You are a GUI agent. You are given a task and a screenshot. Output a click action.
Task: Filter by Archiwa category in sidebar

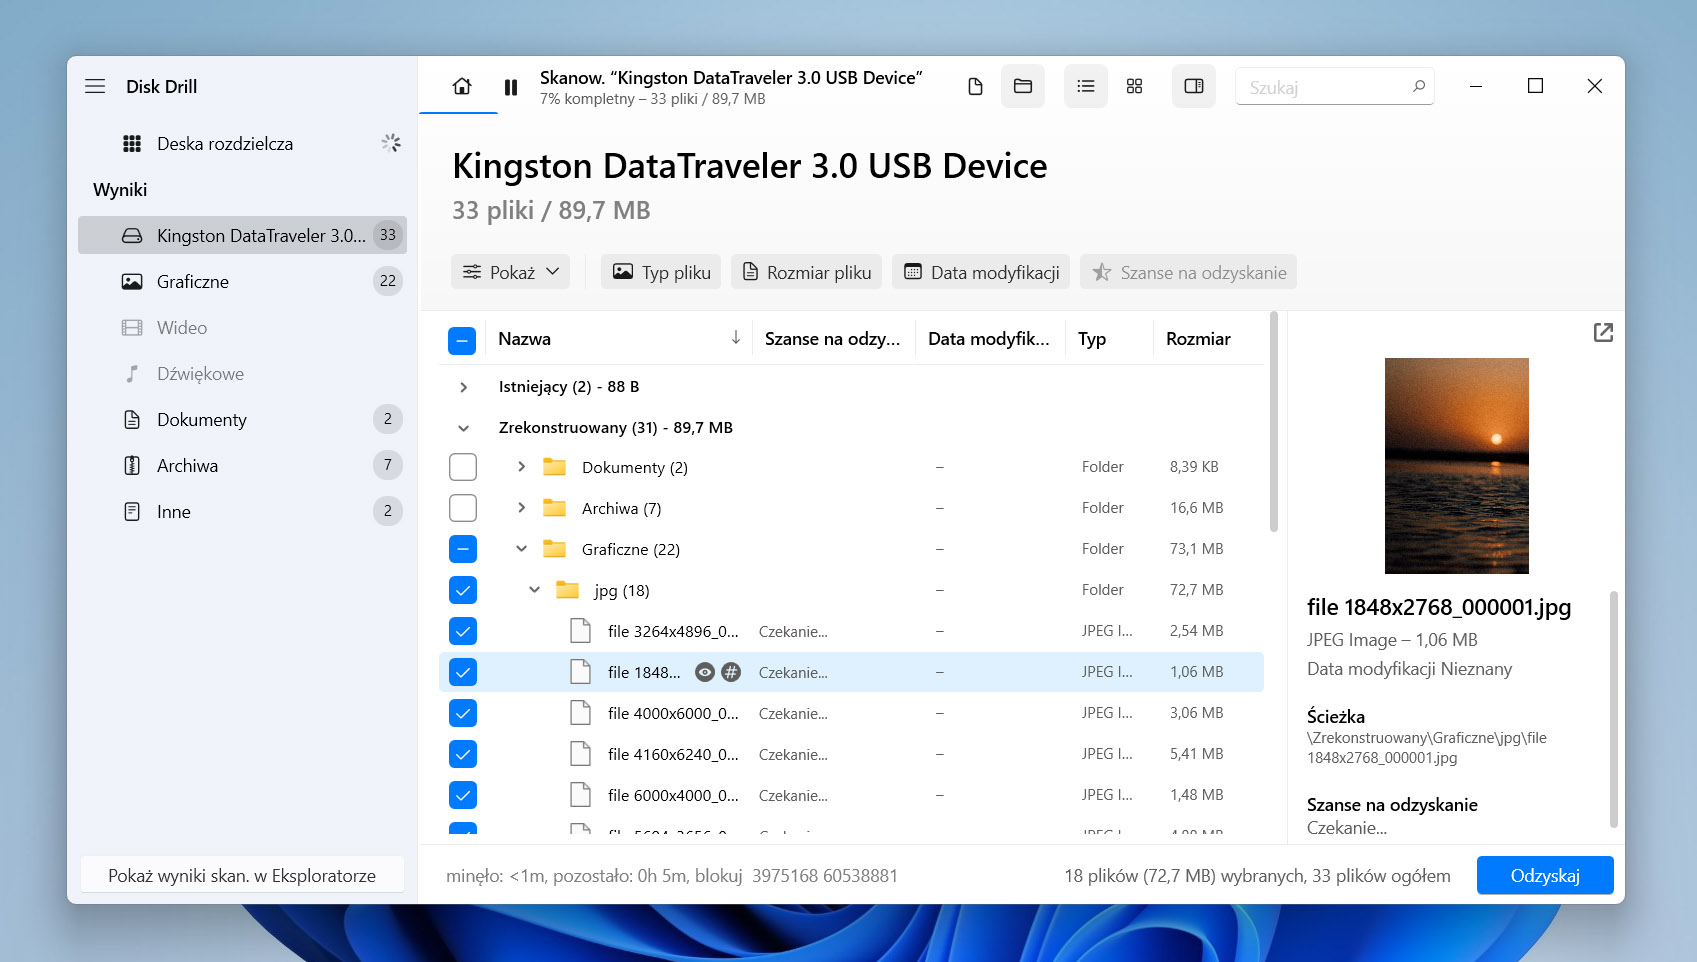[x=242, y=465]
